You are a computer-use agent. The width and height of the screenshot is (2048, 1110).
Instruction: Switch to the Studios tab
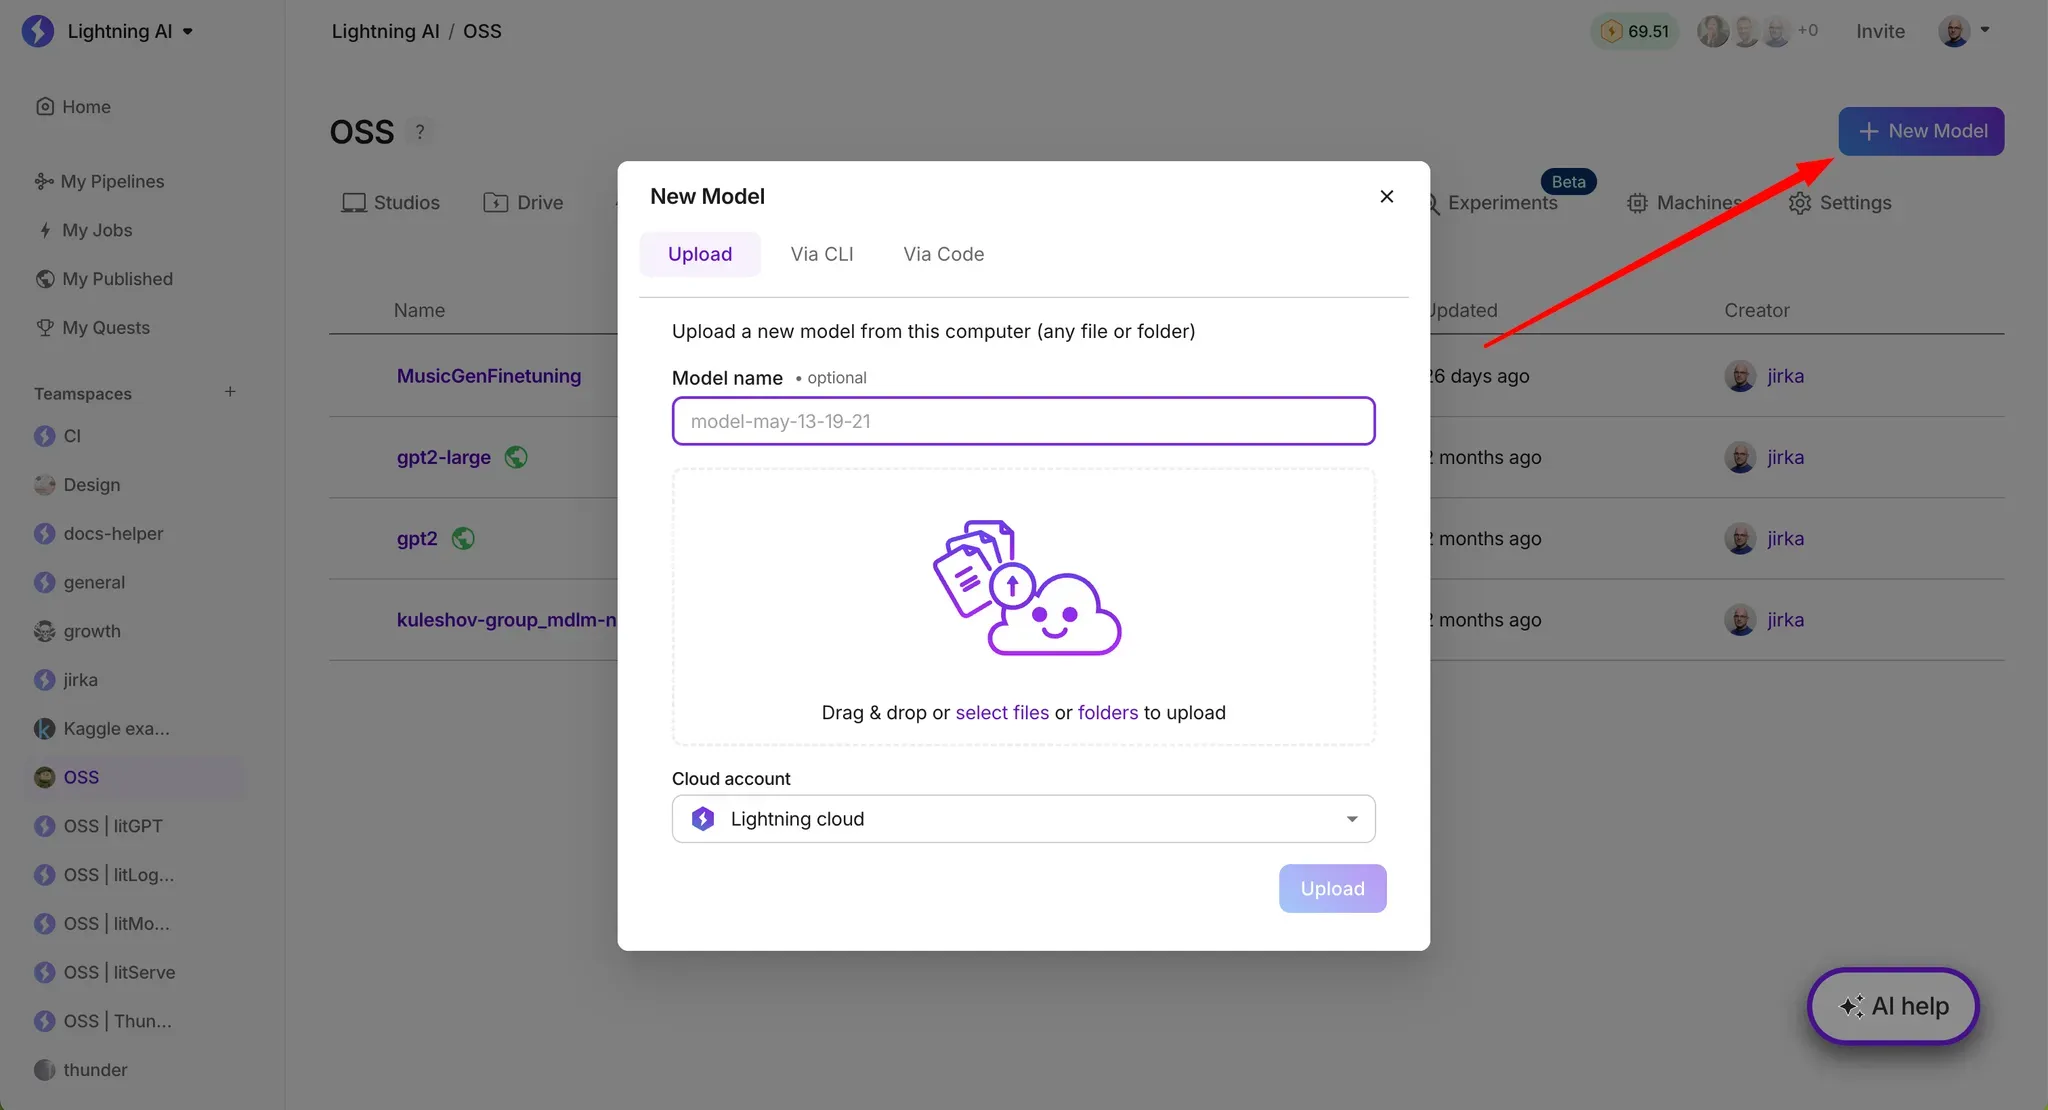click(x=391, y=203)
